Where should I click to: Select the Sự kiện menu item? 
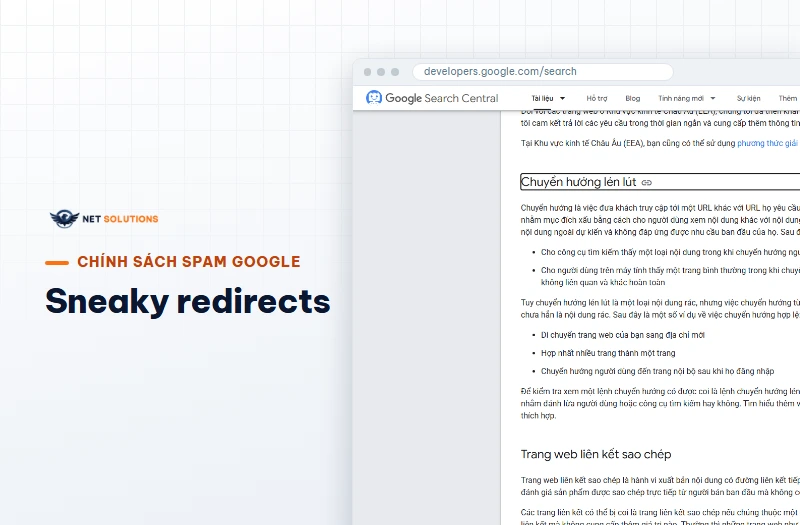coord(748,98)
